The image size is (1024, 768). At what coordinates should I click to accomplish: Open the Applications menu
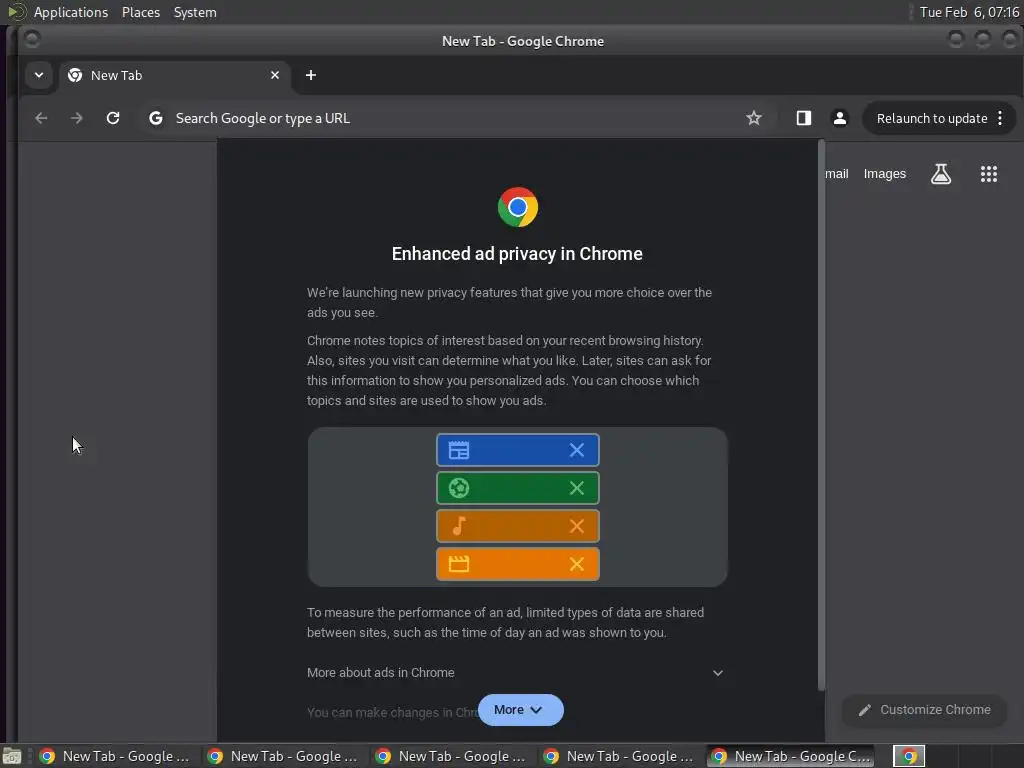point(71,12)
